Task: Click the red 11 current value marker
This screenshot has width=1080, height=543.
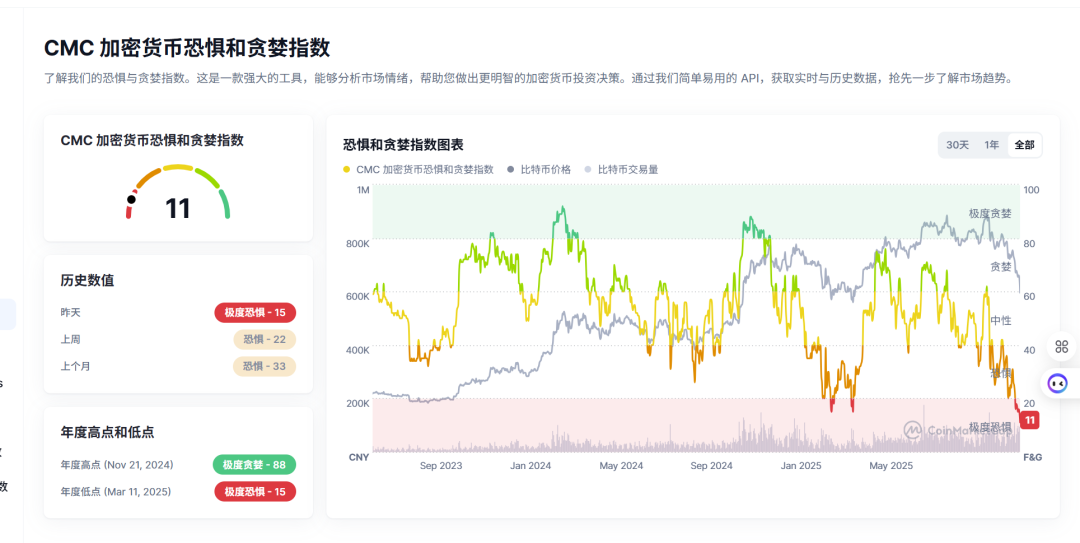Action: 1029,420
